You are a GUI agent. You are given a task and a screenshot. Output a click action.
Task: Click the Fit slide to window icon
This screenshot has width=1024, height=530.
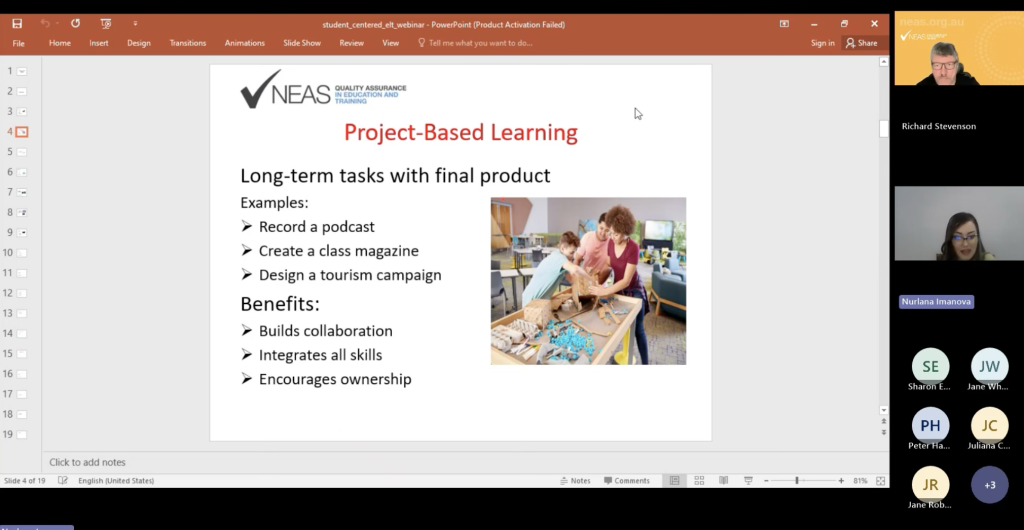[881, 481]
